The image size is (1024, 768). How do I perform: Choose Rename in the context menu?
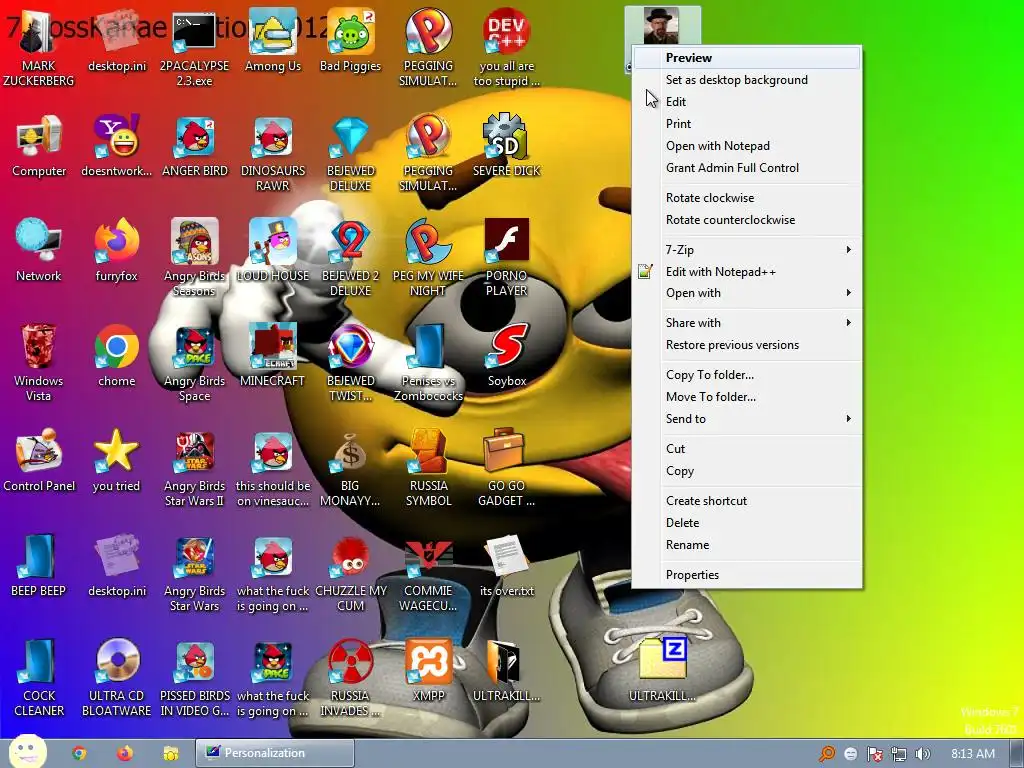748,545
